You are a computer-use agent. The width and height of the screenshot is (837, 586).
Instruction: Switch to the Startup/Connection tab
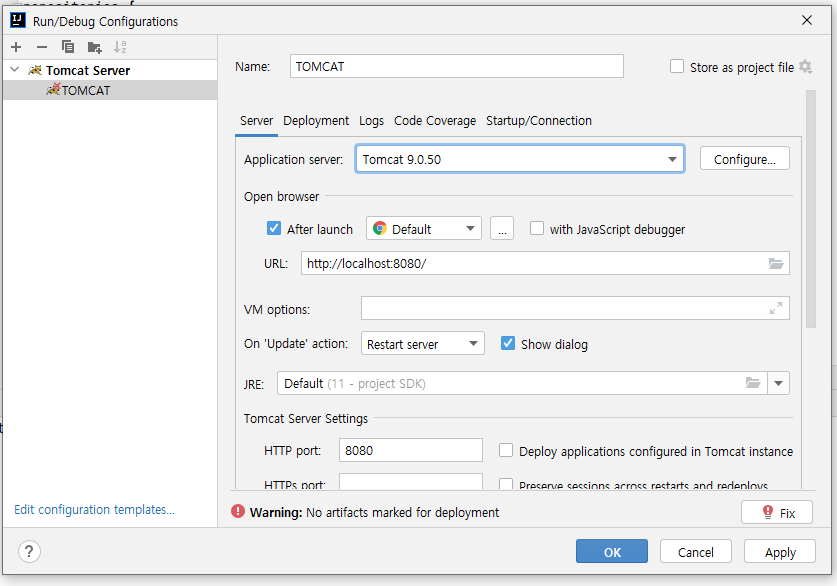click(539, 121)
